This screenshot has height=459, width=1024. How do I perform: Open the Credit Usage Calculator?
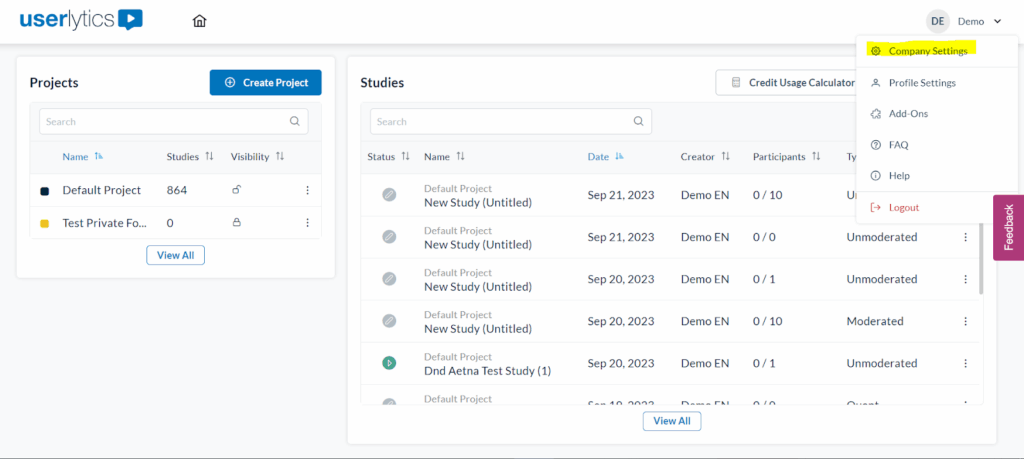coord(792,83)
